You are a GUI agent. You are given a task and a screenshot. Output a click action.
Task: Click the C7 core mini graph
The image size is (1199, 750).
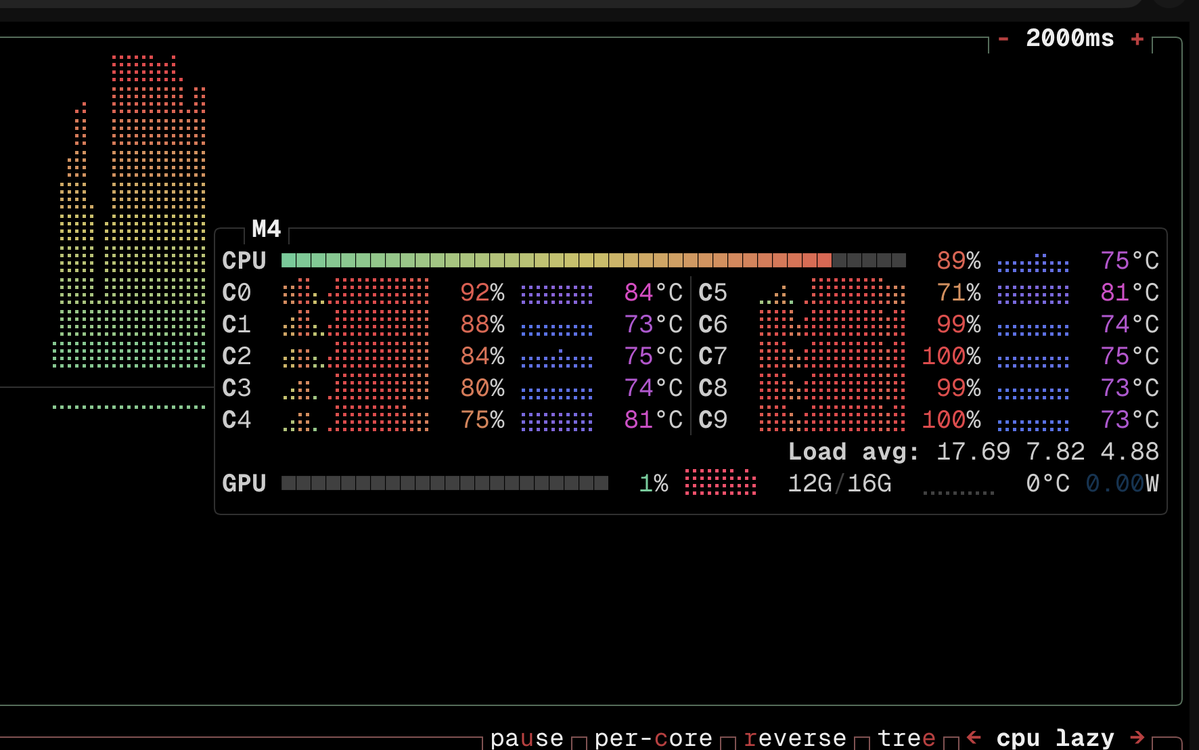point(832,356)
